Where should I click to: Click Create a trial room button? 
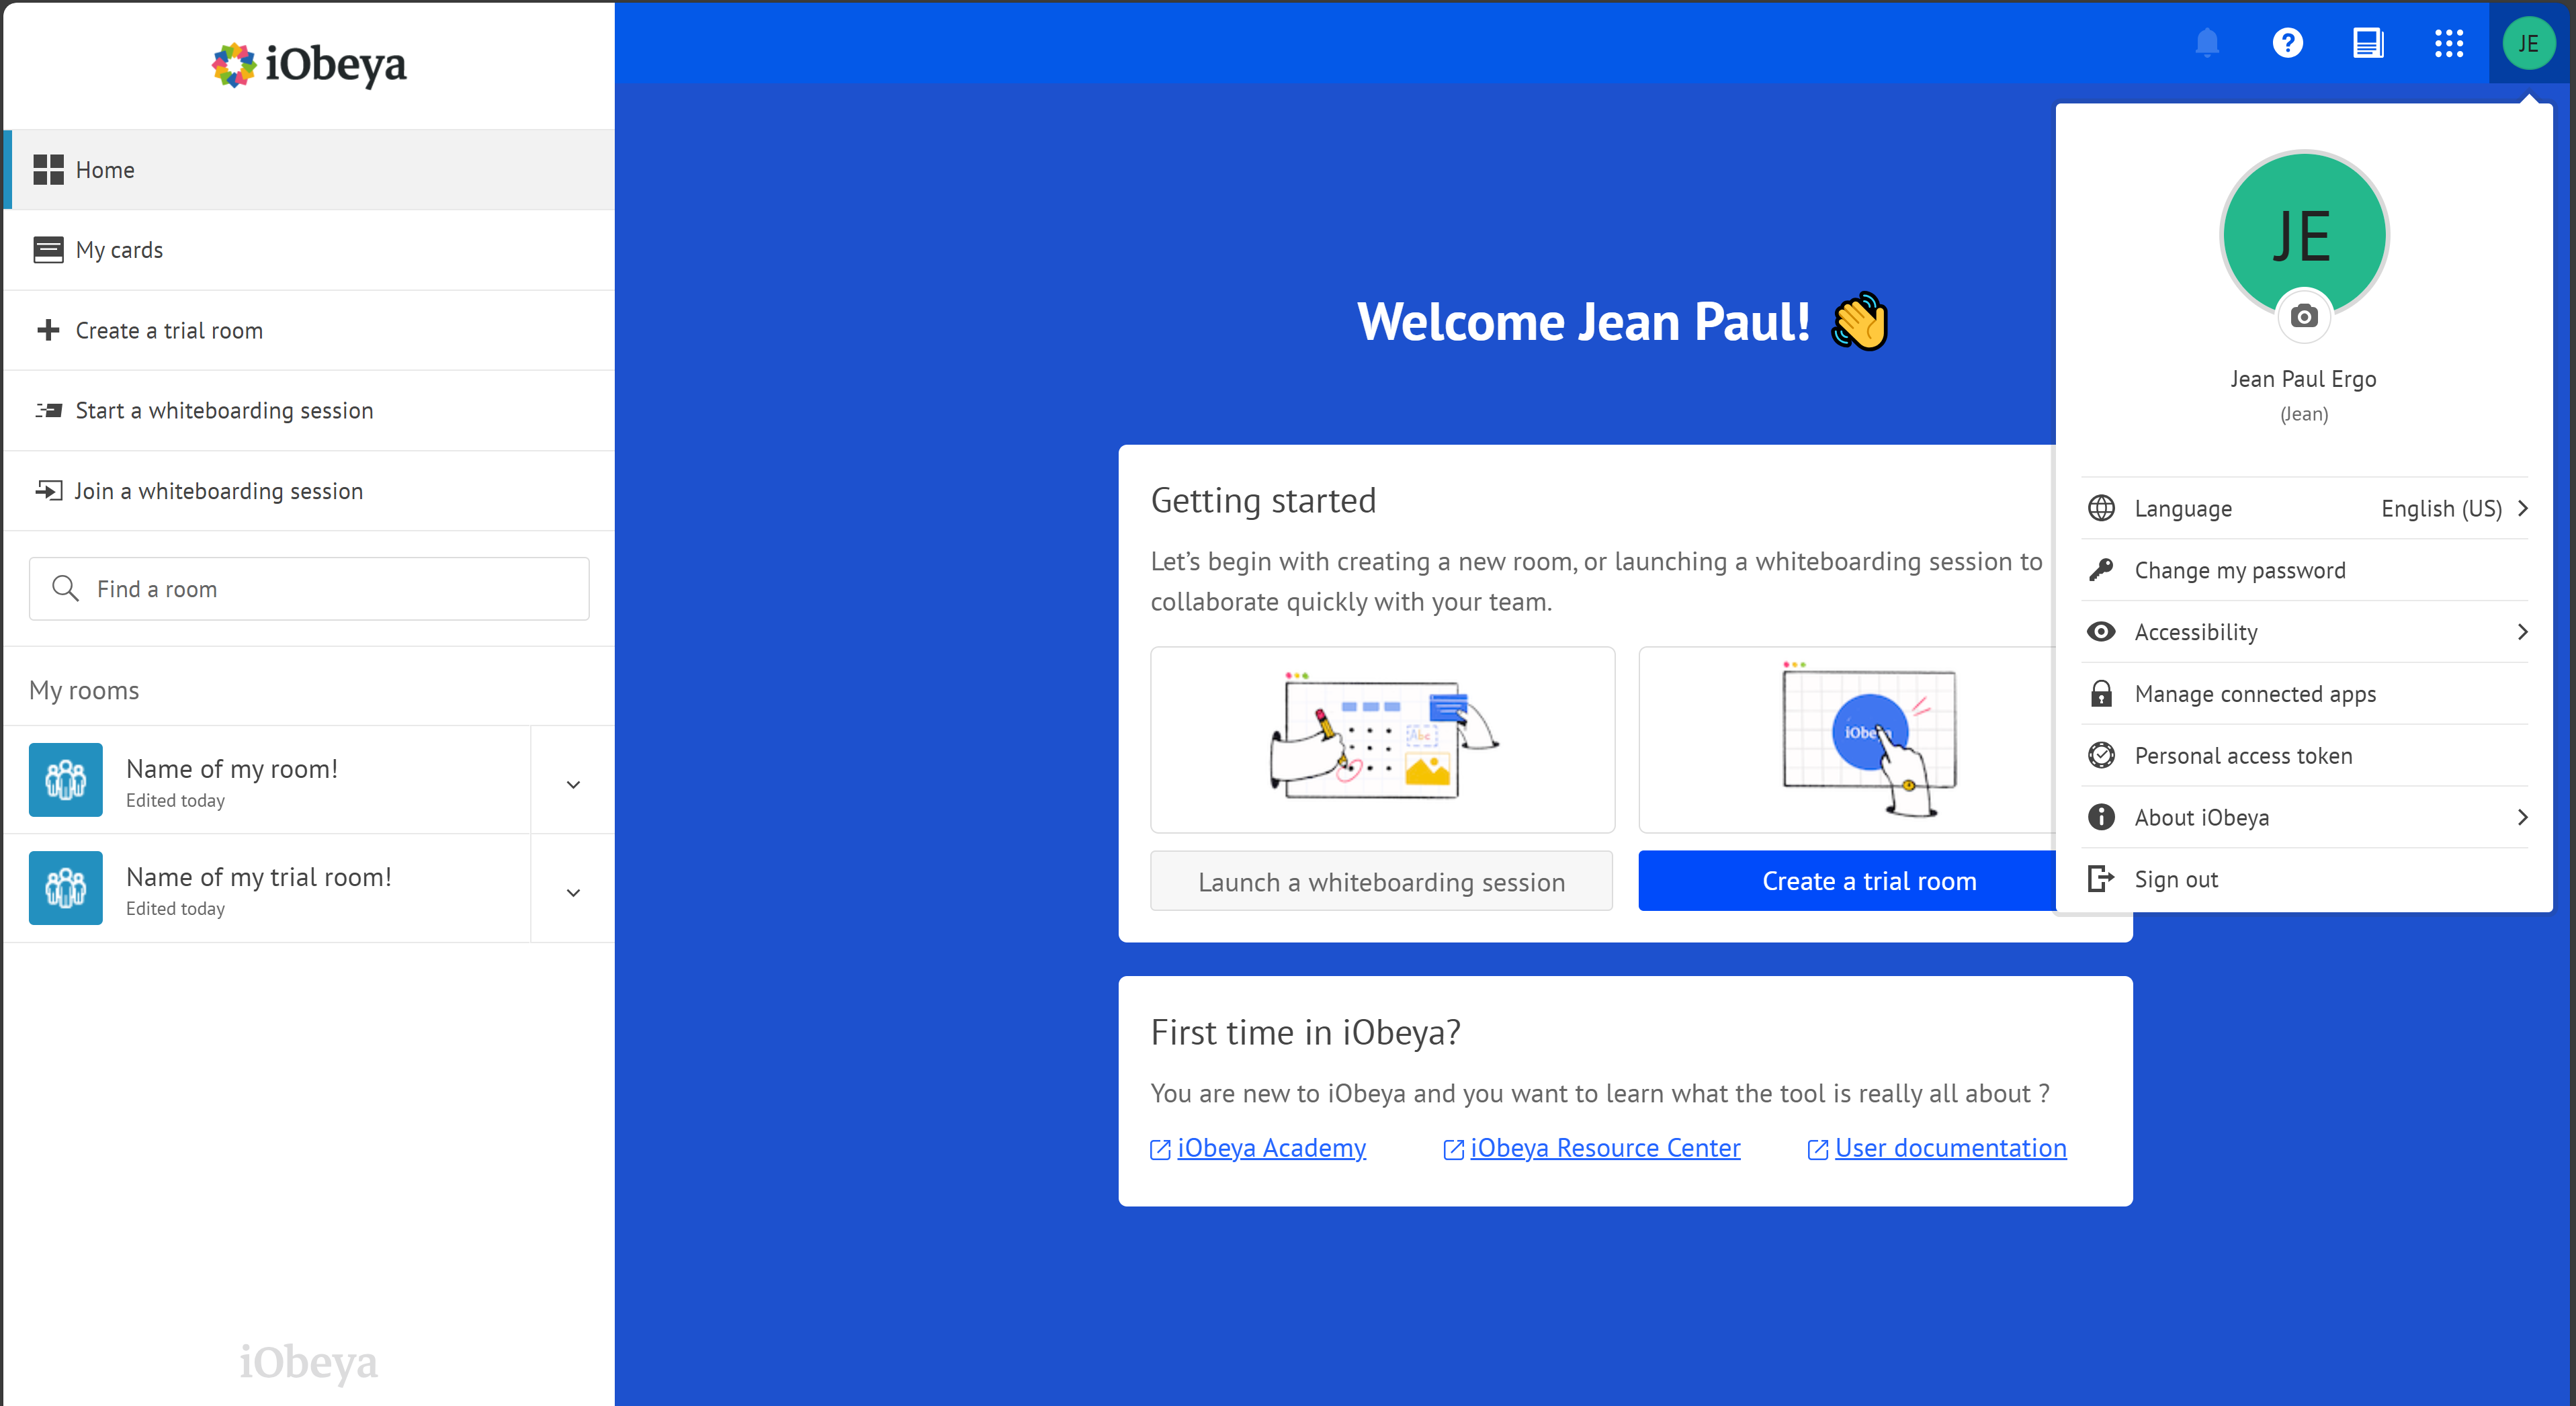tap(1868, 881)
